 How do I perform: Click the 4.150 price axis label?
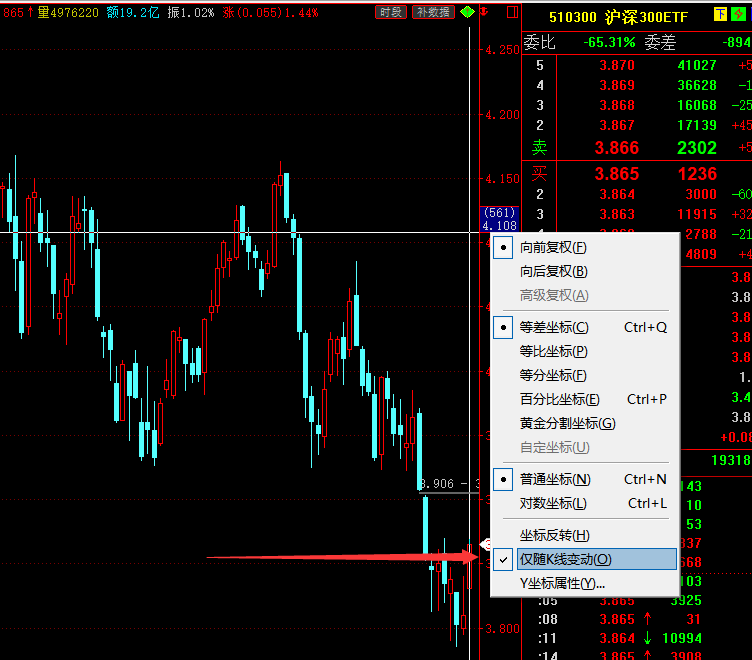[x=502, y=179]
